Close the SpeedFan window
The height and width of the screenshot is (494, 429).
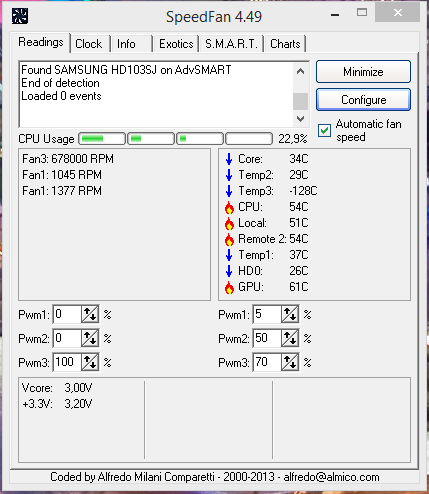[397, 13]
